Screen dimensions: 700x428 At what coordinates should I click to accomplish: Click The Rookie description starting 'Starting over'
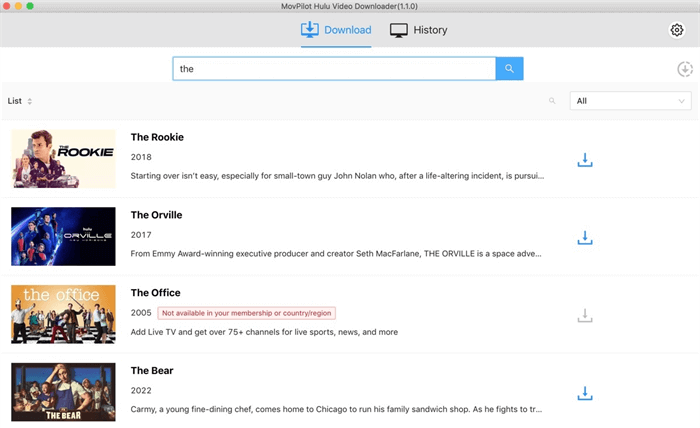tap(337, 176)
